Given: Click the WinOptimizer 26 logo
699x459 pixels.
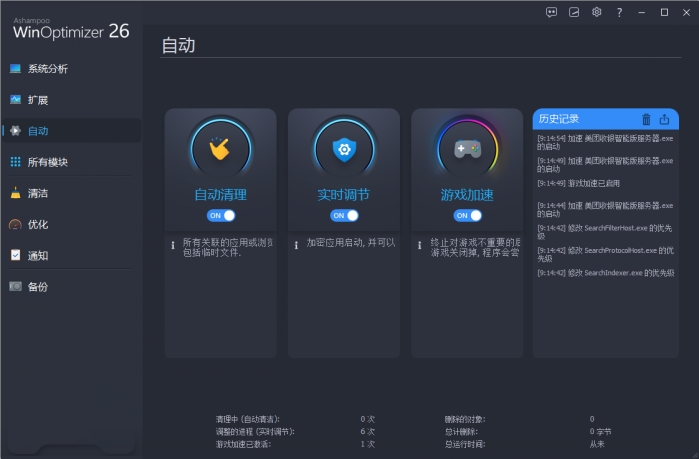Looking at the screenshot, I should (x=71, y=29).
